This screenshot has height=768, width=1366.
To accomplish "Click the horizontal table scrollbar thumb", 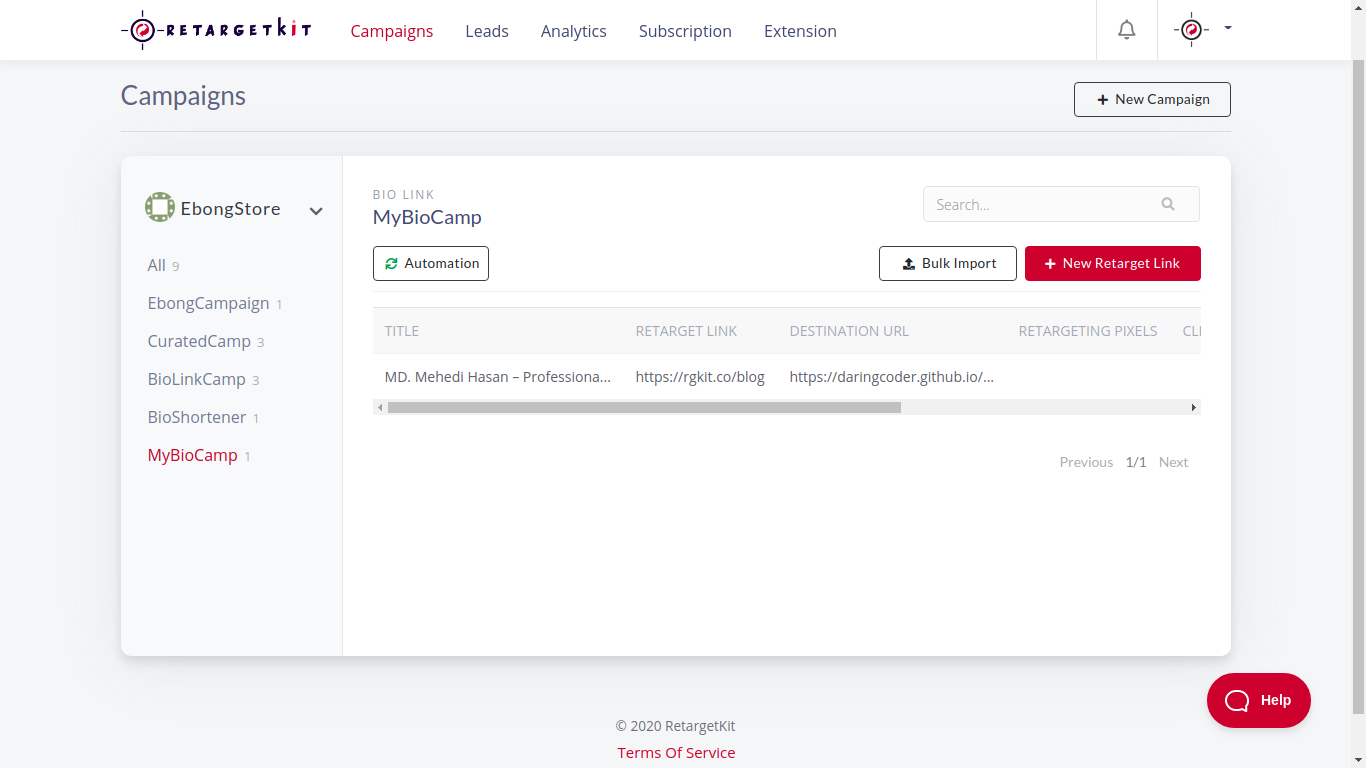I will pyautogui.click(x=644, y=407).
